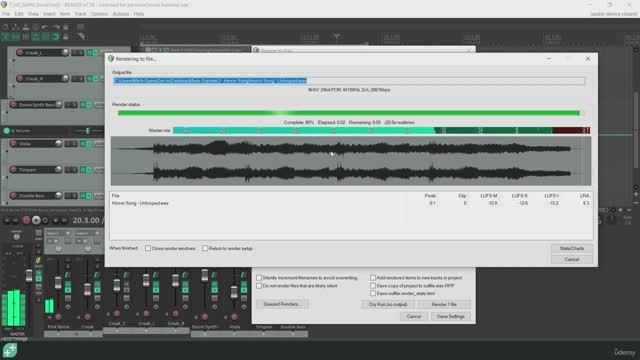Screen dimensions: 640x360
Task: Arm record on Pink Noise mixer channel
Action: pos(58,317)
